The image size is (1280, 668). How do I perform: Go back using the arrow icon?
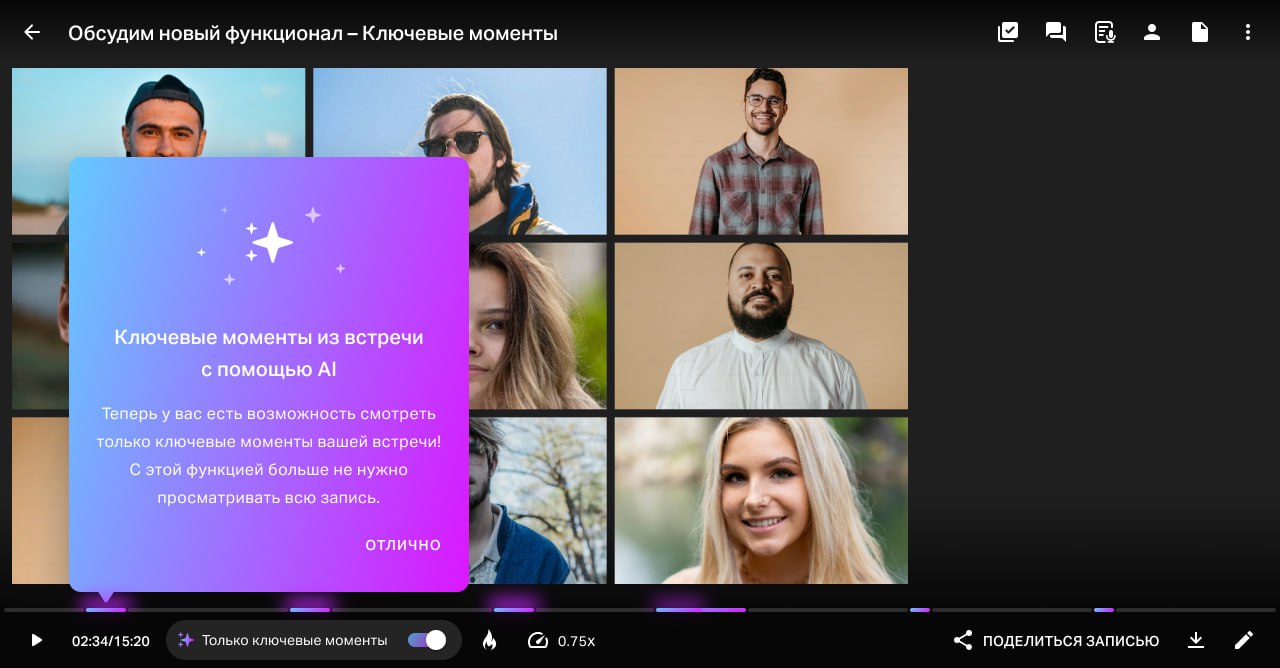(32, 31)
